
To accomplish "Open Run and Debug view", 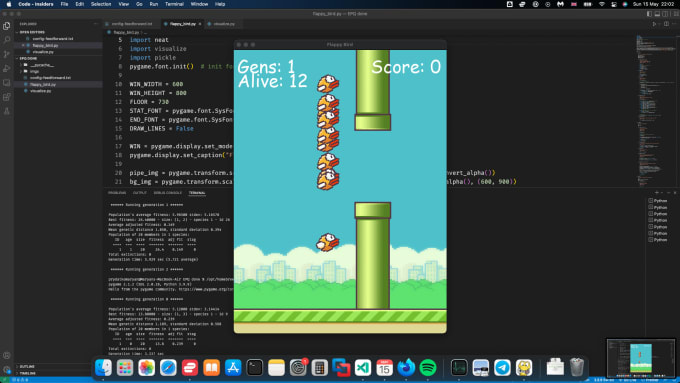I will pos(7,69).
